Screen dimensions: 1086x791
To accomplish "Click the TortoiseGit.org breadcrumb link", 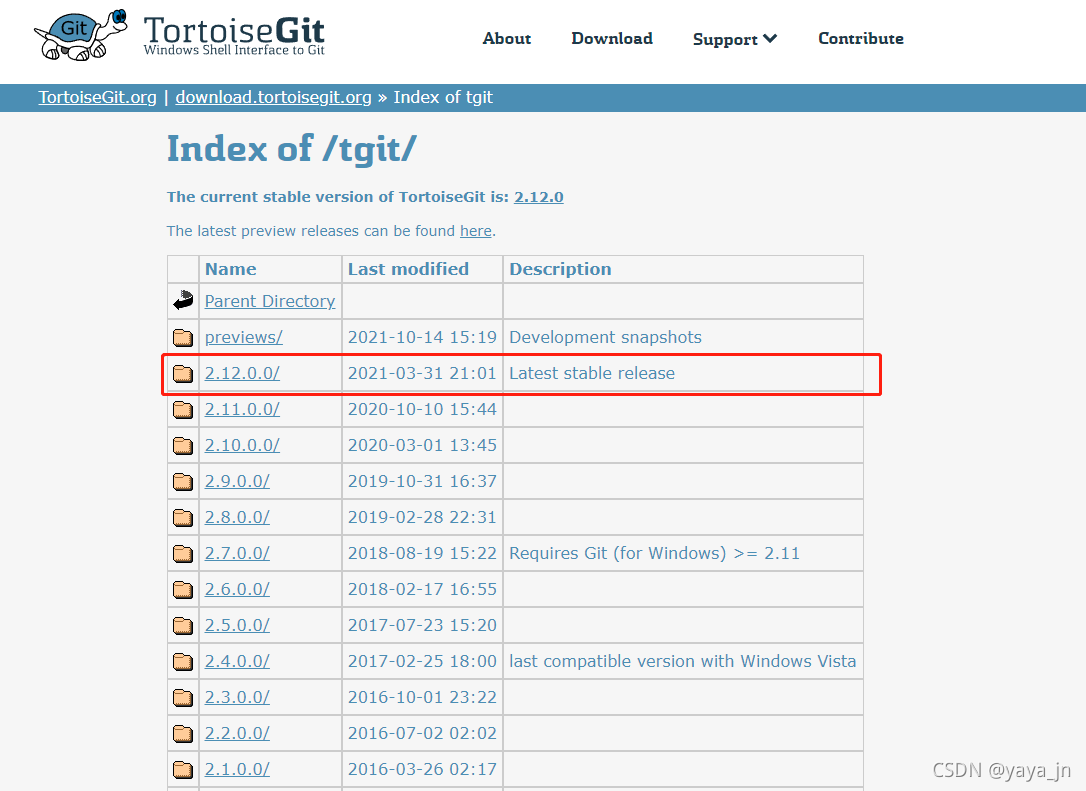I will [x=98, y=97].
